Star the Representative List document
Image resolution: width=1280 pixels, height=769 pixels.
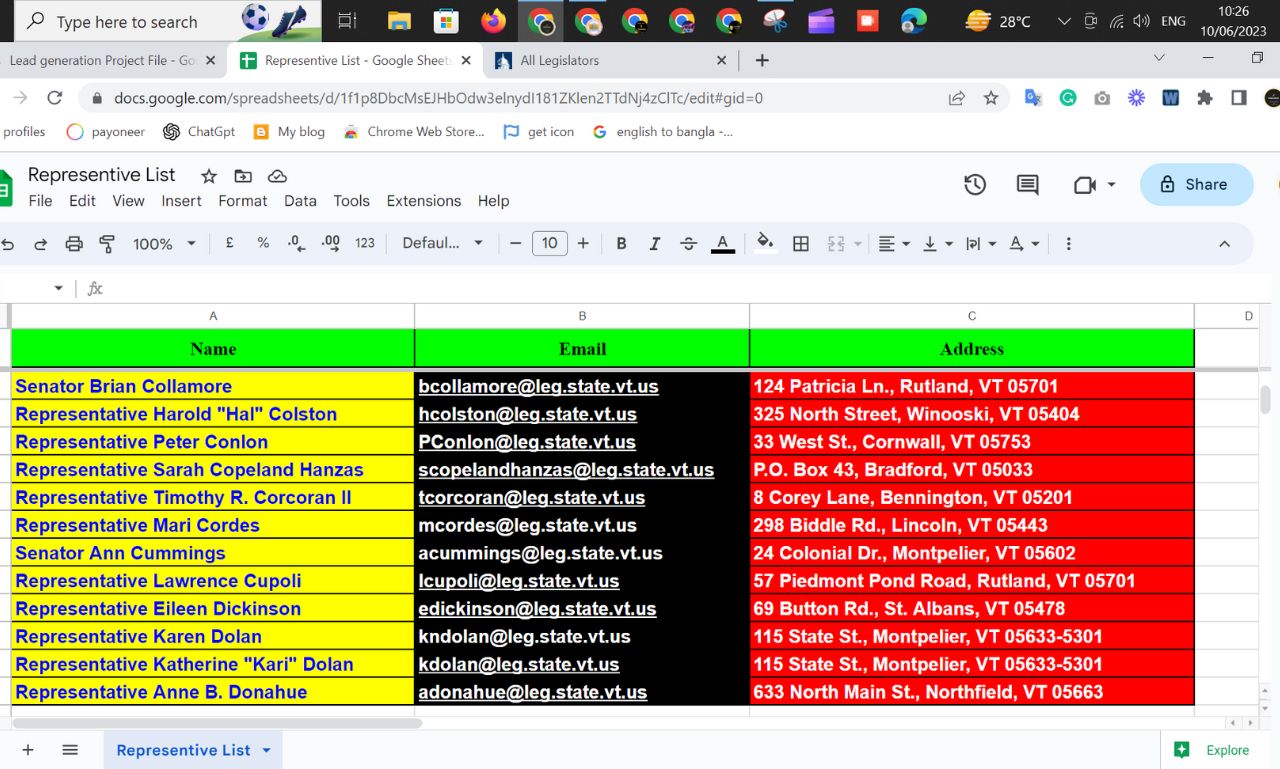point(208,175)
